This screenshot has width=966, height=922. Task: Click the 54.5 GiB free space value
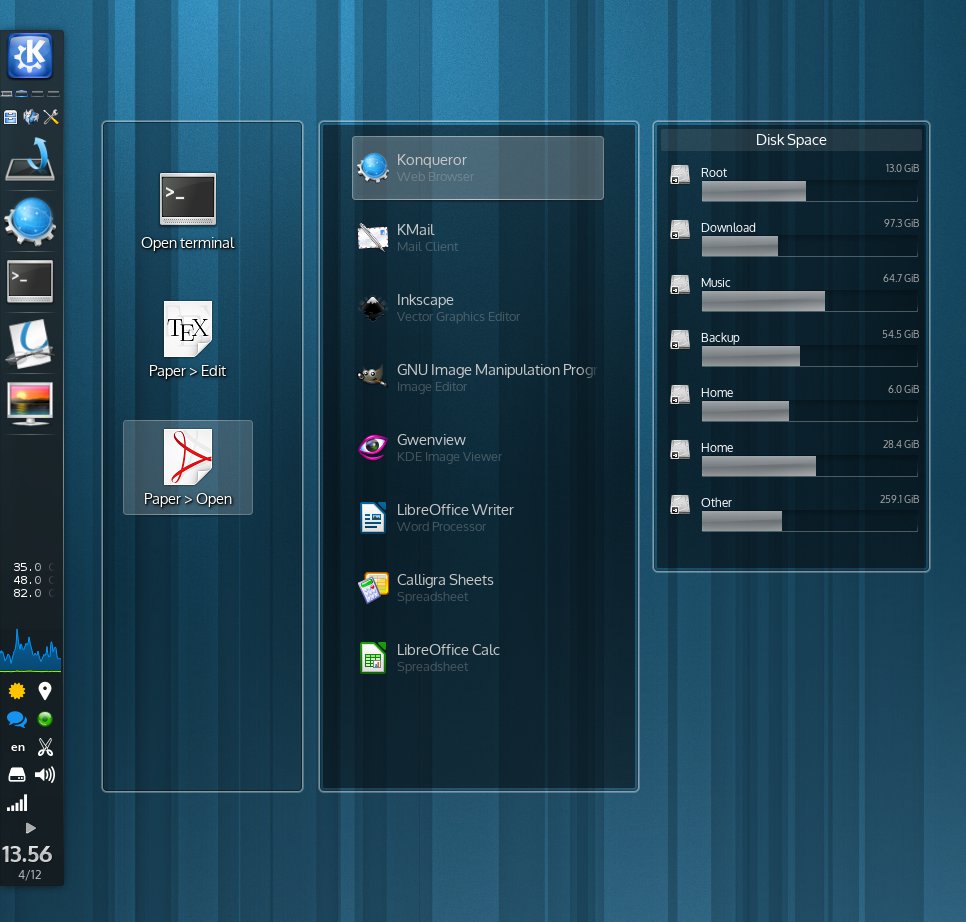tap(901, 334)
